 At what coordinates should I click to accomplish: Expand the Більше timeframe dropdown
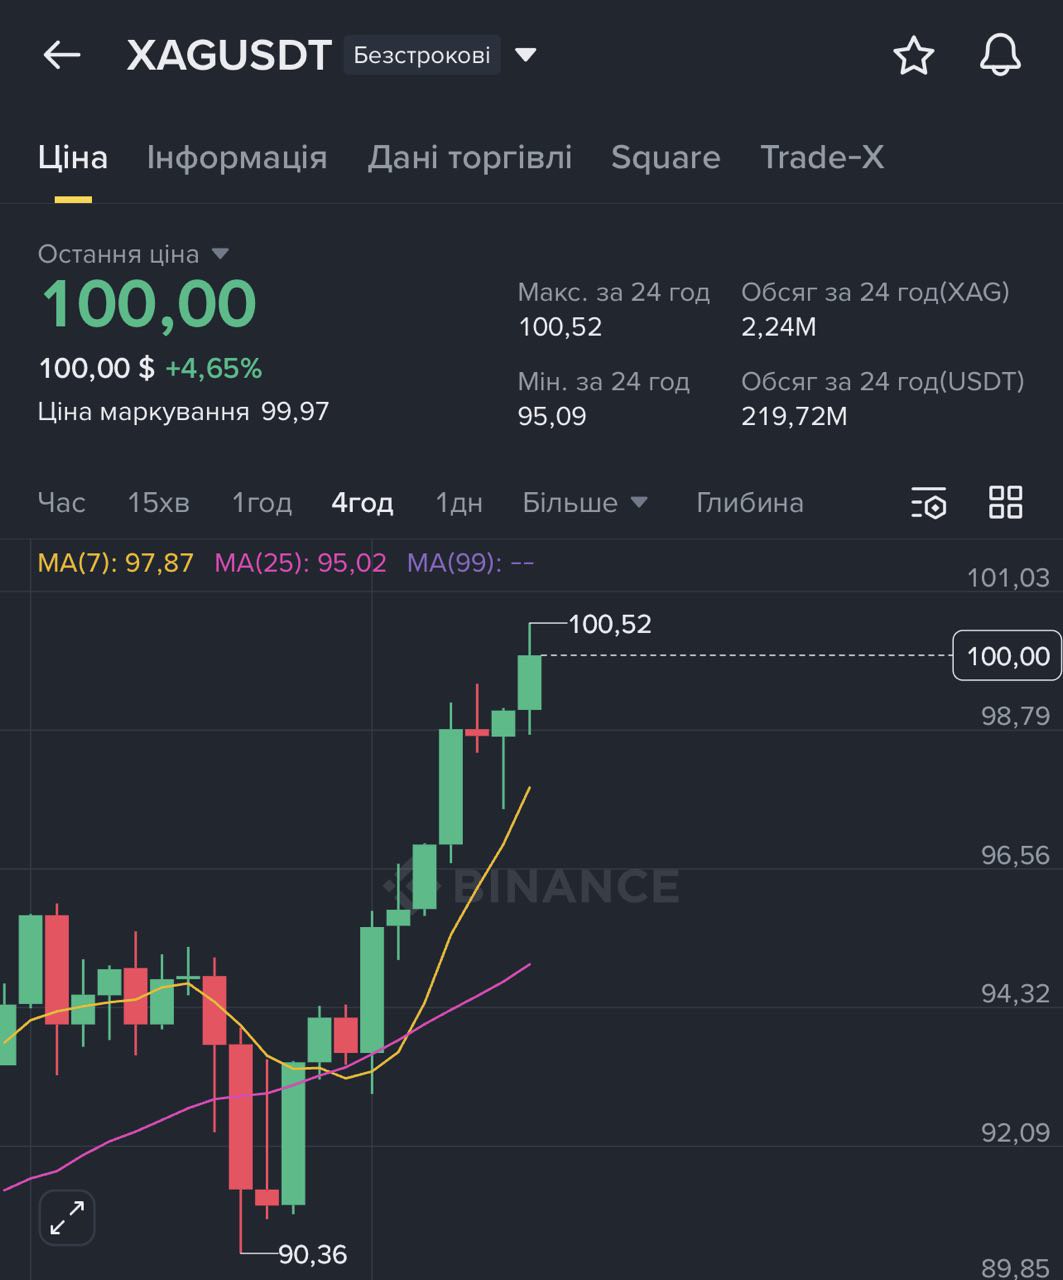pyautogui.click(x=585, y=502)
